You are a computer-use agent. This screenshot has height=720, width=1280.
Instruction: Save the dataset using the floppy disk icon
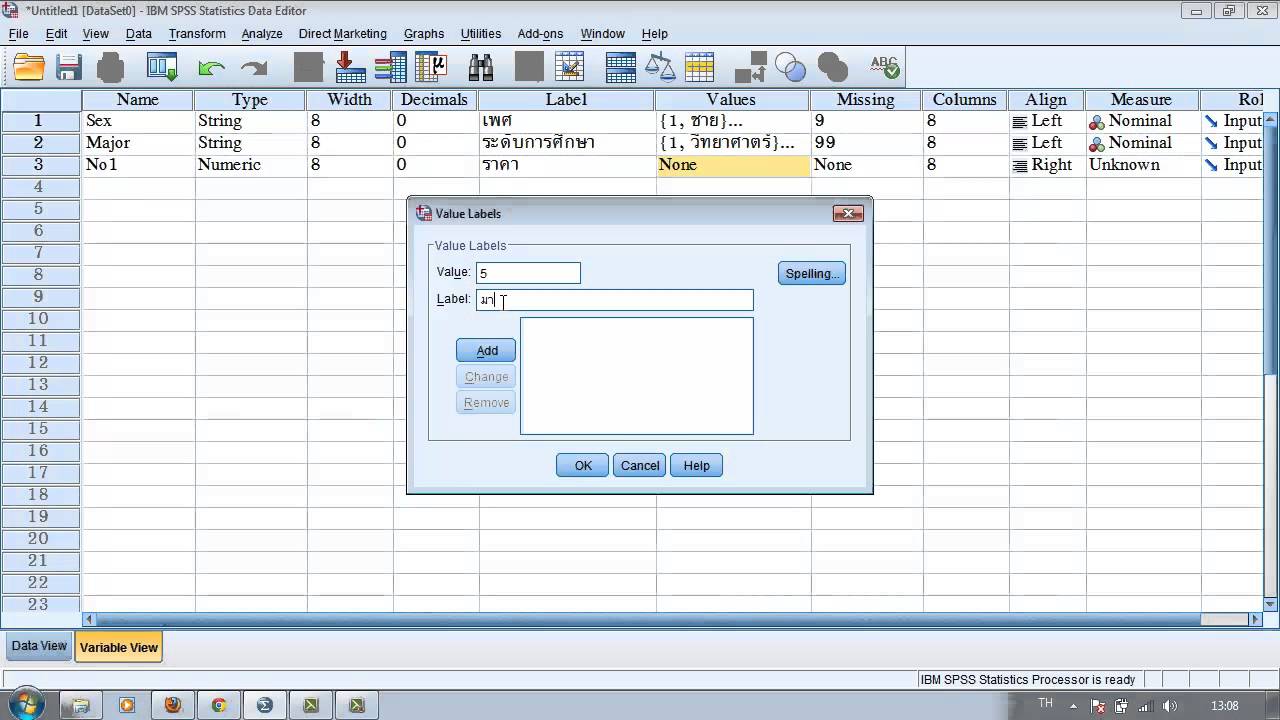[x=69, y=68]
